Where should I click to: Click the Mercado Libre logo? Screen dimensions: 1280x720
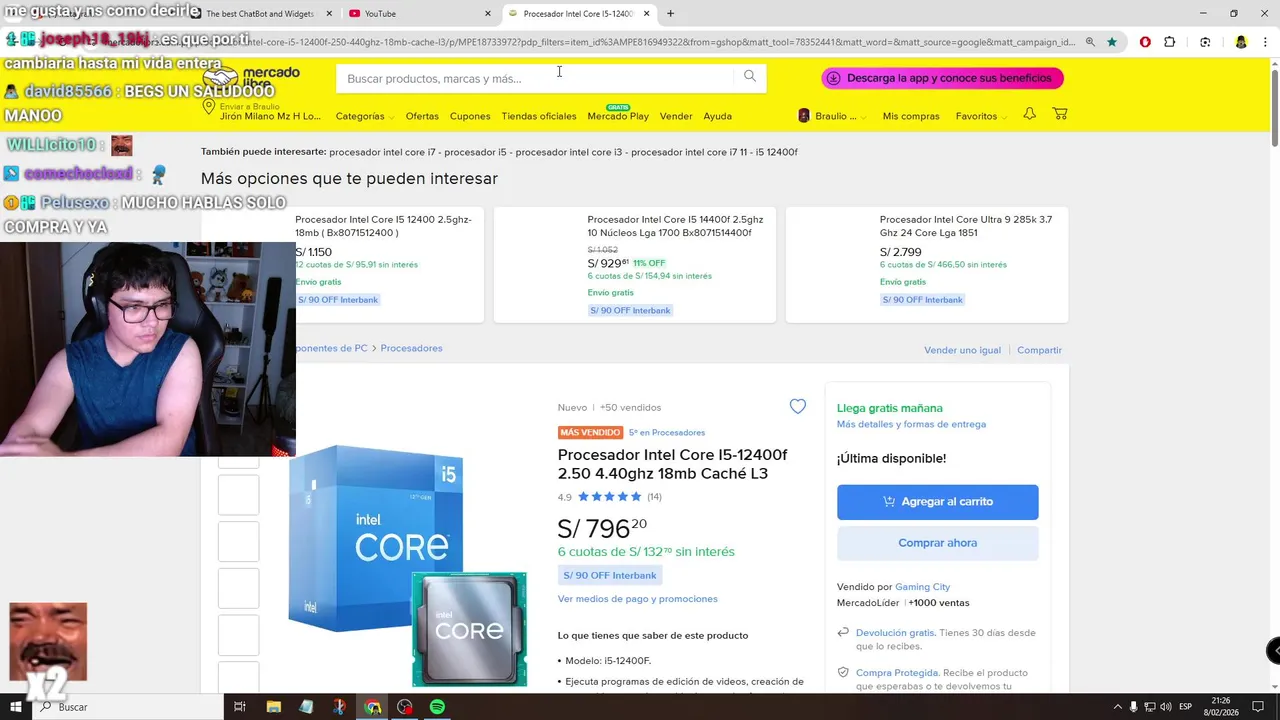tap(252, 78)
